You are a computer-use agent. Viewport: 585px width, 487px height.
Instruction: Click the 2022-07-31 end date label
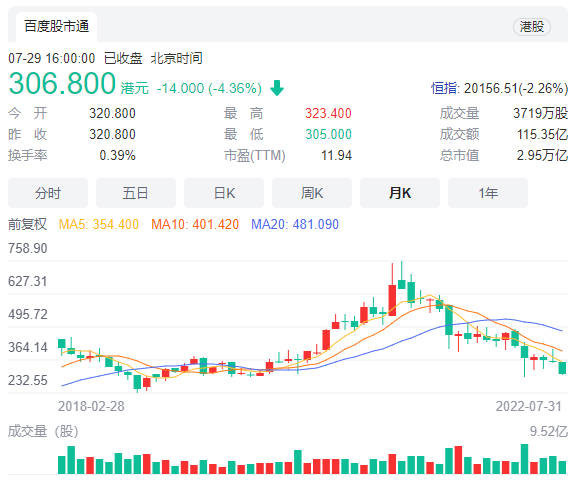click(x=529, y=406)
